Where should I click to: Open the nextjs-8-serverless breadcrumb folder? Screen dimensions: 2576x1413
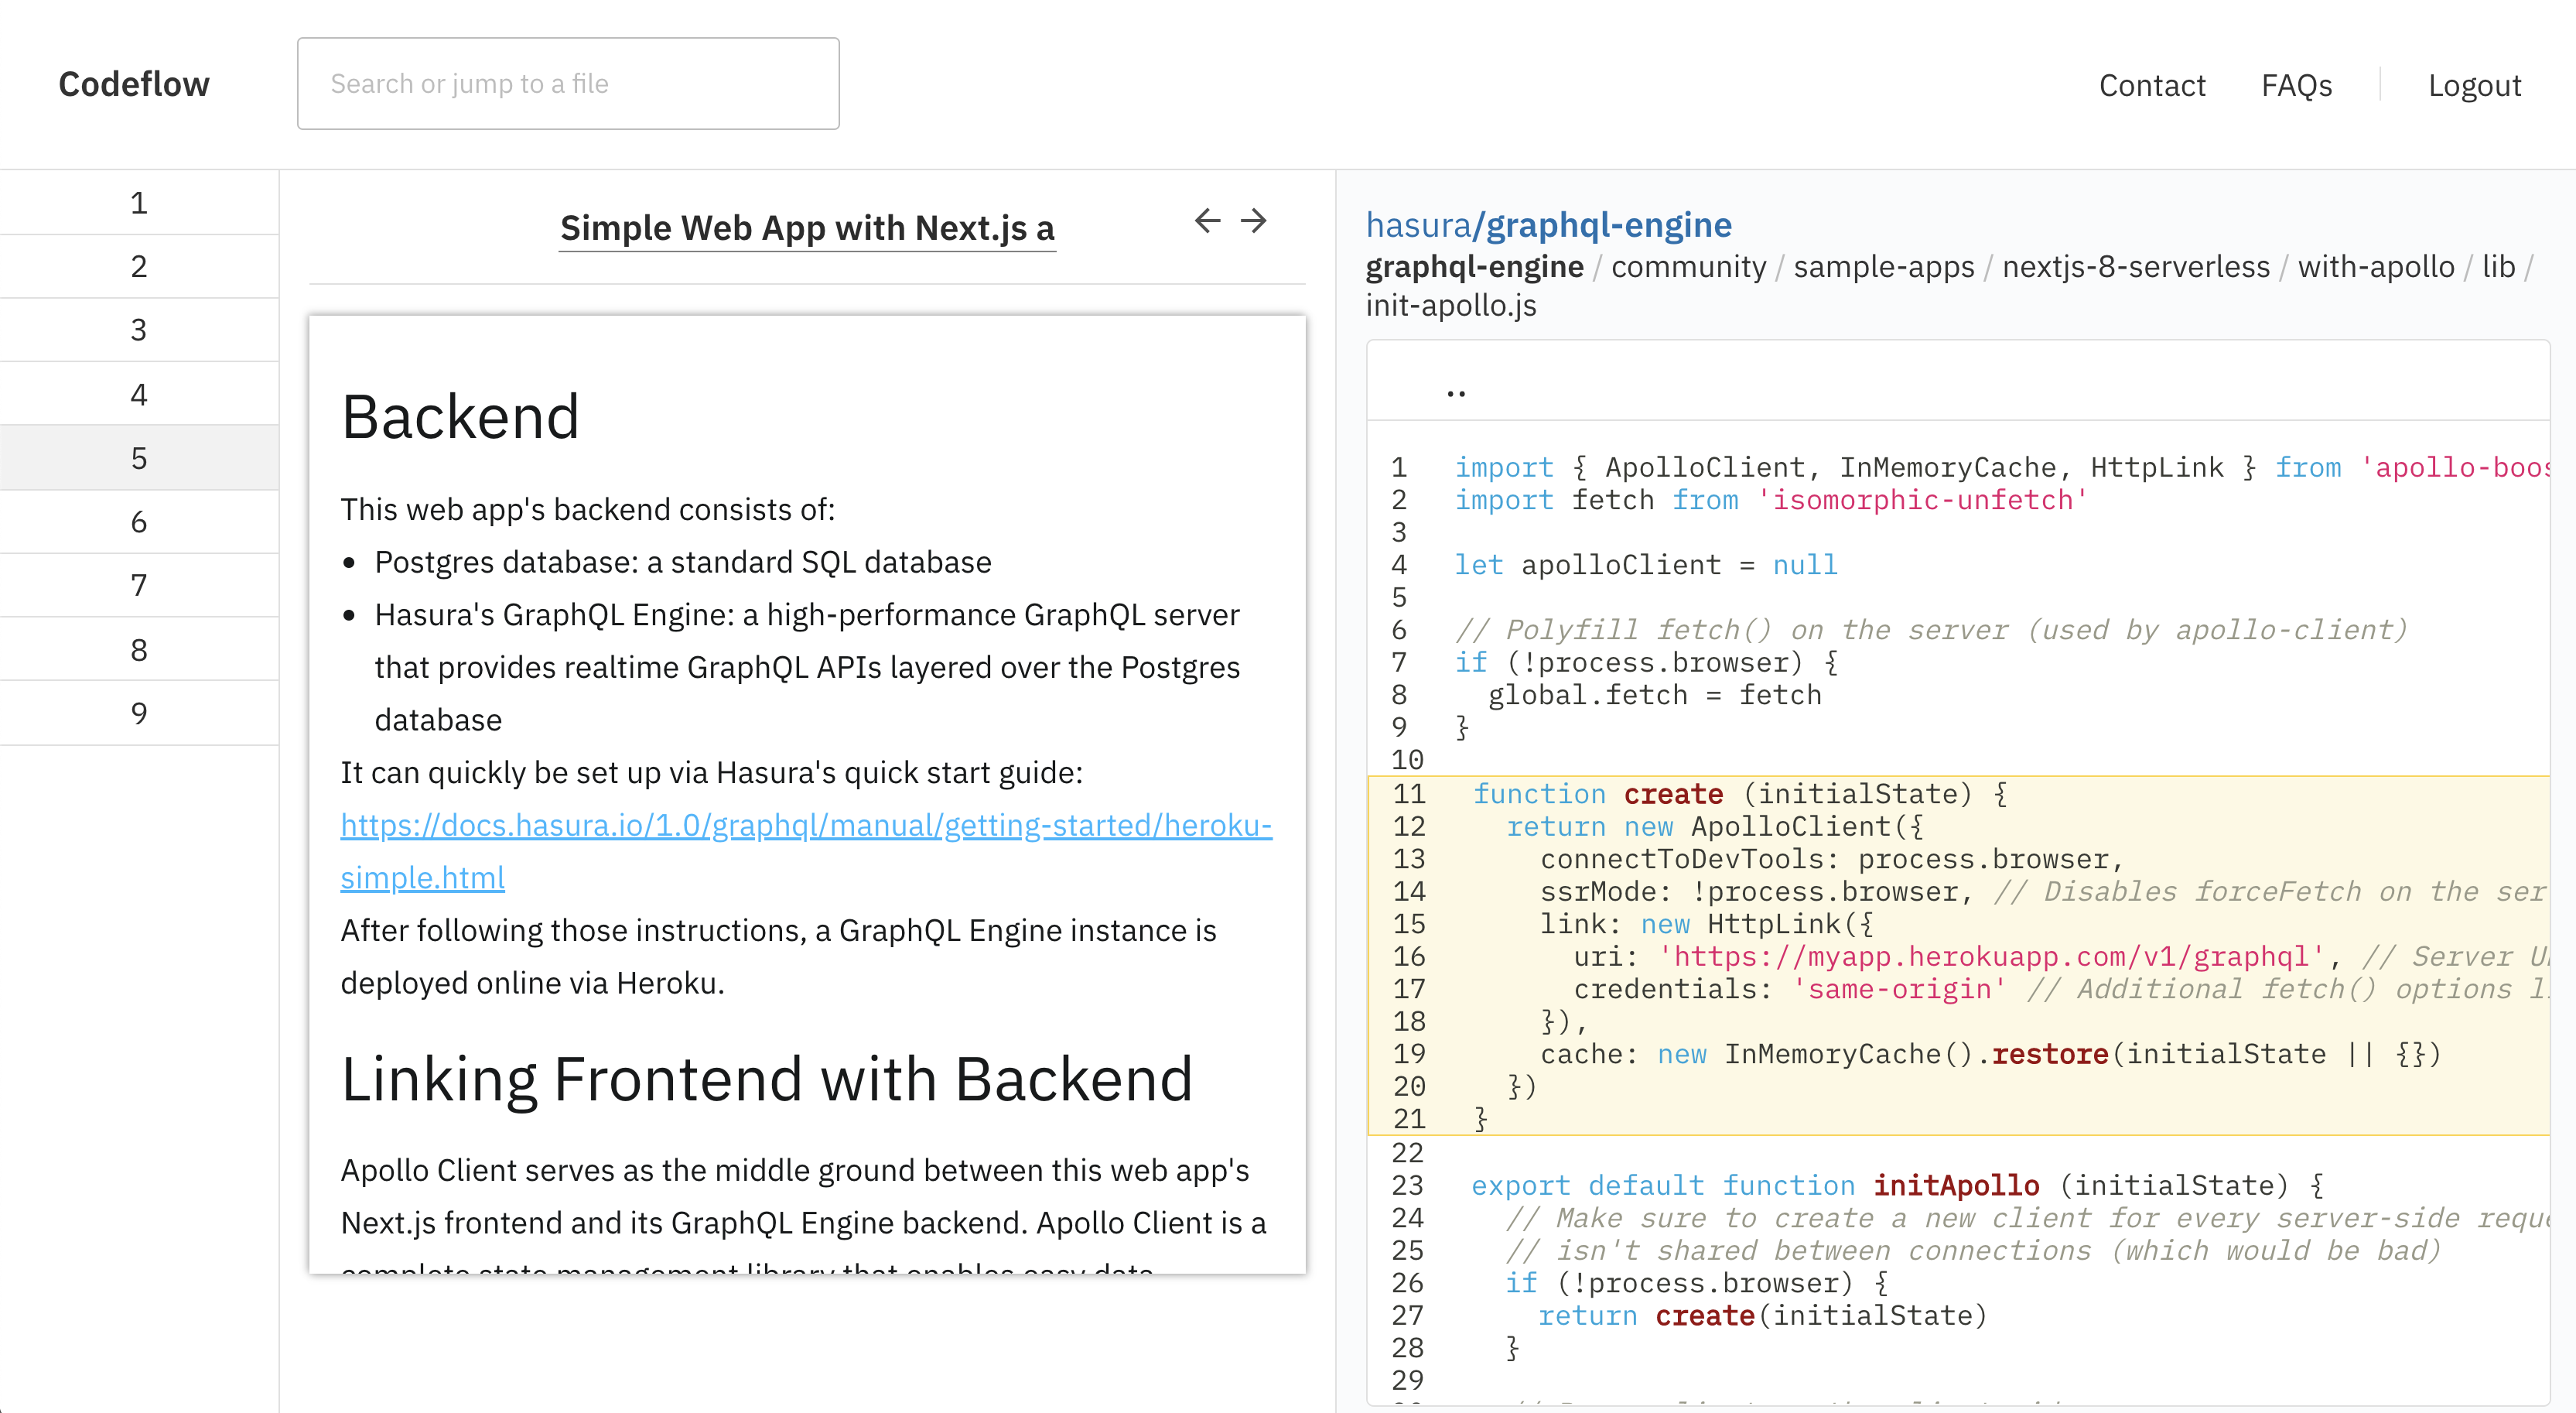[x=2135, y=267]
